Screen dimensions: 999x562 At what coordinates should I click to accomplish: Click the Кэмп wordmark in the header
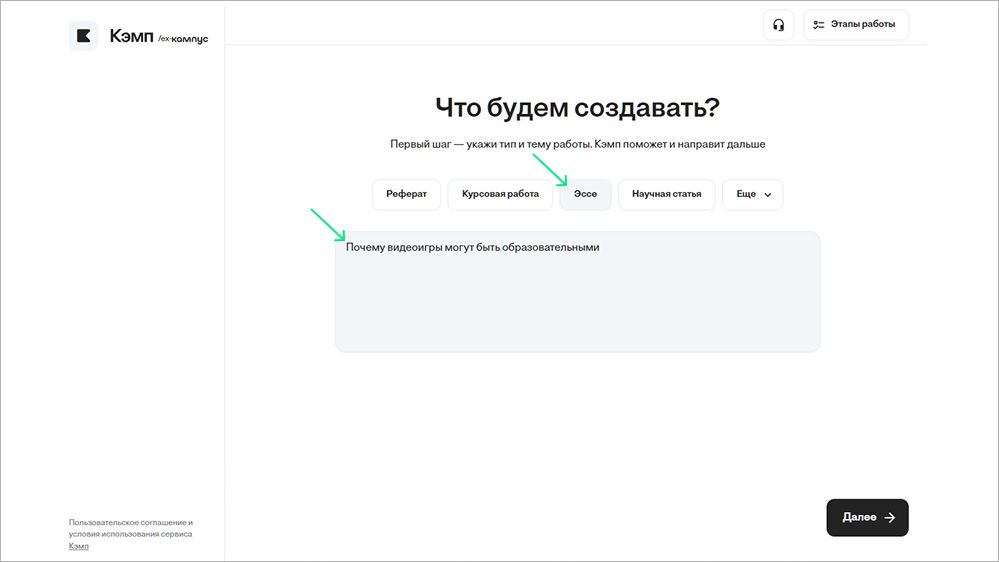(131, 36)
